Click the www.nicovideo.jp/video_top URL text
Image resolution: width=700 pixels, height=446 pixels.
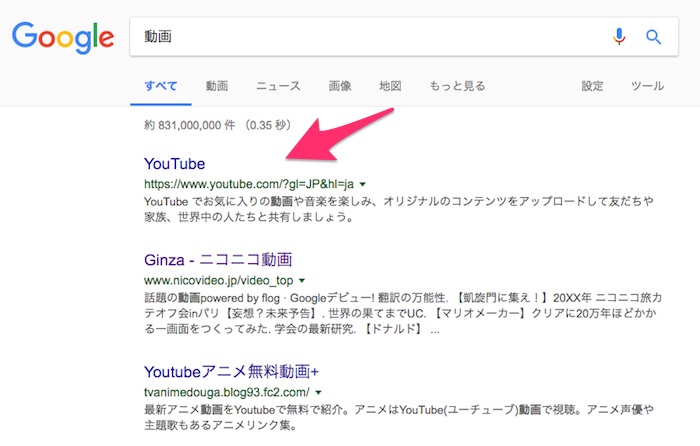point(217,281)
